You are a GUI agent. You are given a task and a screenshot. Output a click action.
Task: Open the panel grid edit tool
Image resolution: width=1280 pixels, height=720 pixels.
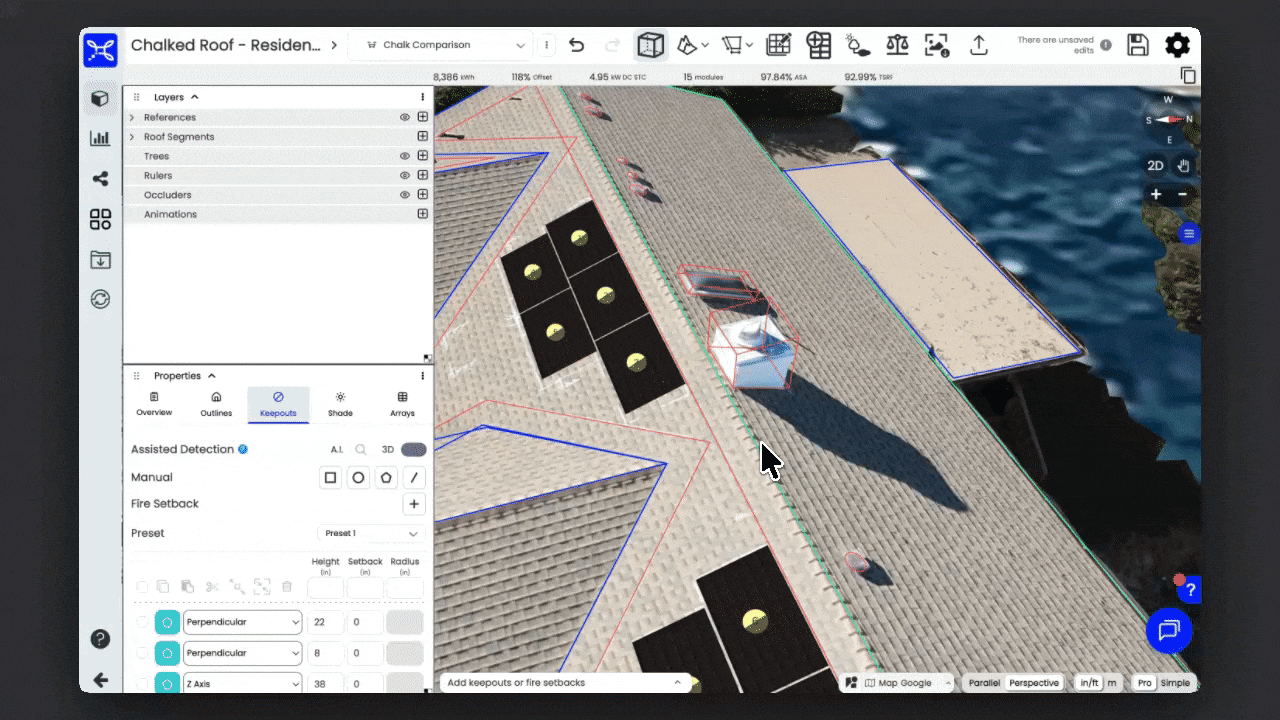click(779, 45)
